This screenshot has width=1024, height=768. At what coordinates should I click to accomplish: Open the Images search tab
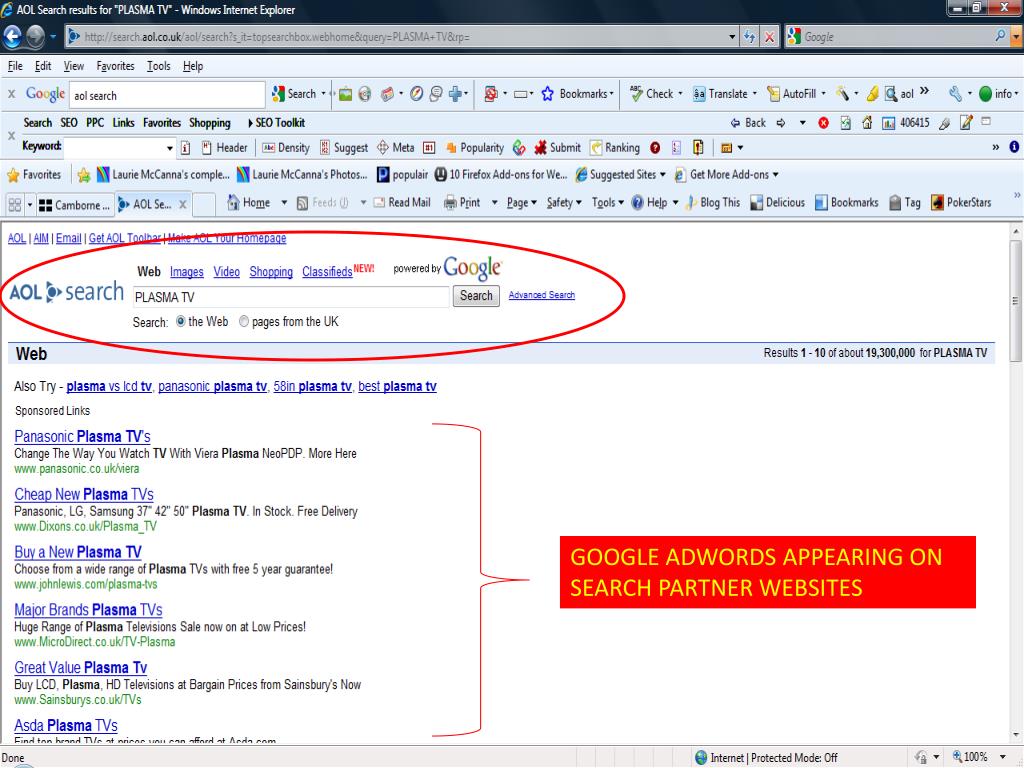(x=187, y=272)
